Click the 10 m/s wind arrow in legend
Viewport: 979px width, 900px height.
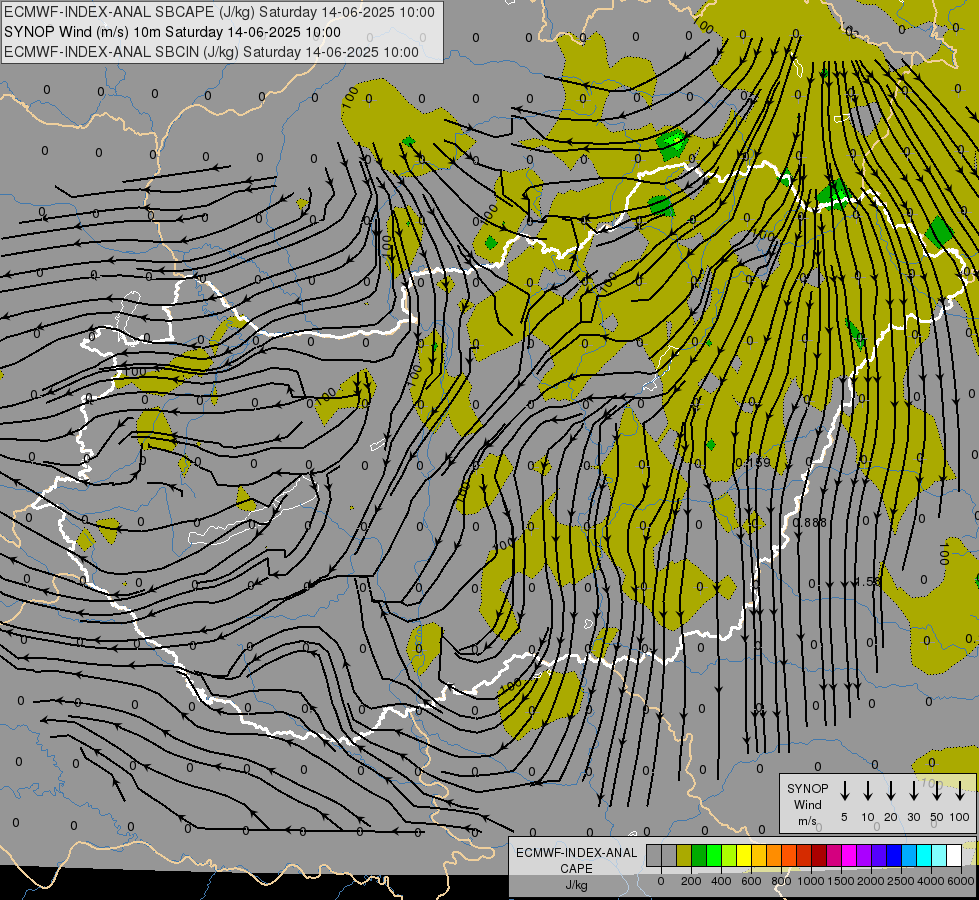(868, 790)
